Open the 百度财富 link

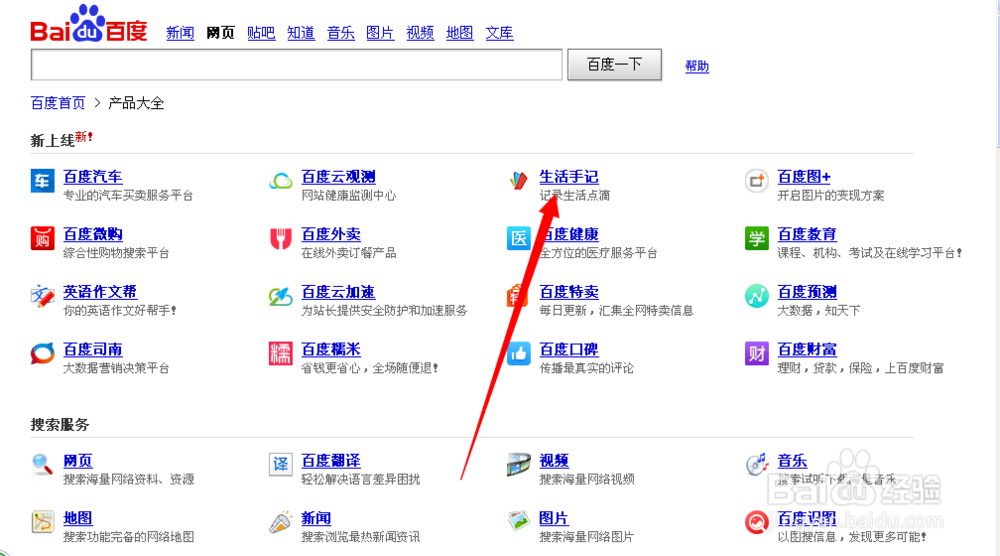click(807, 349)
